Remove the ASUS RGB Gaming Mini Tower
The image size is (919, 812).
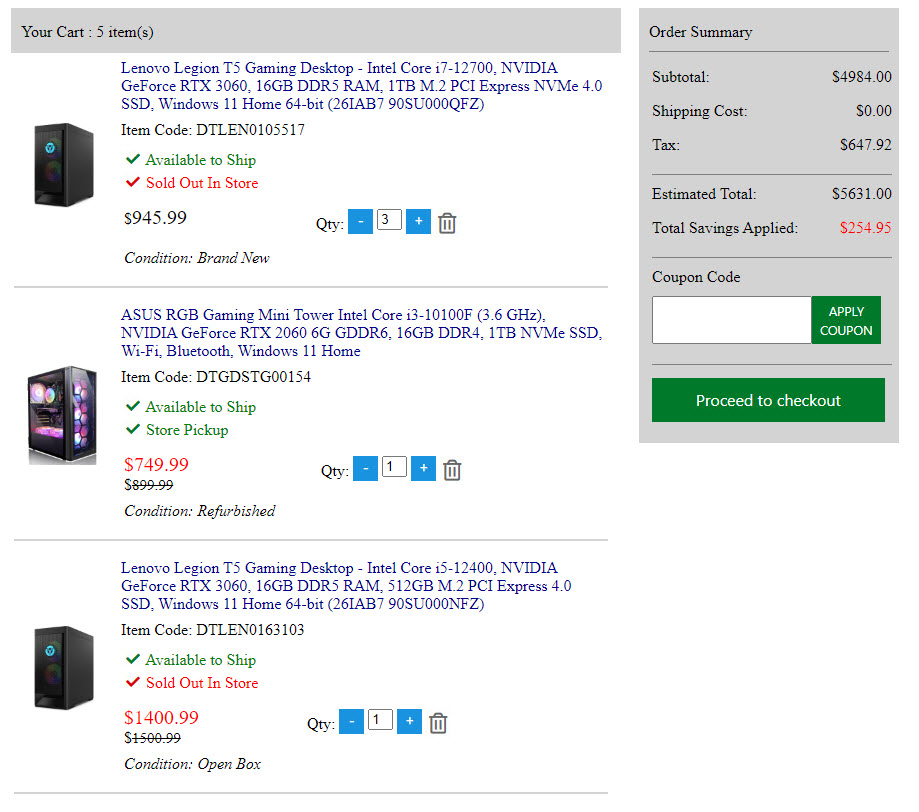452,470
